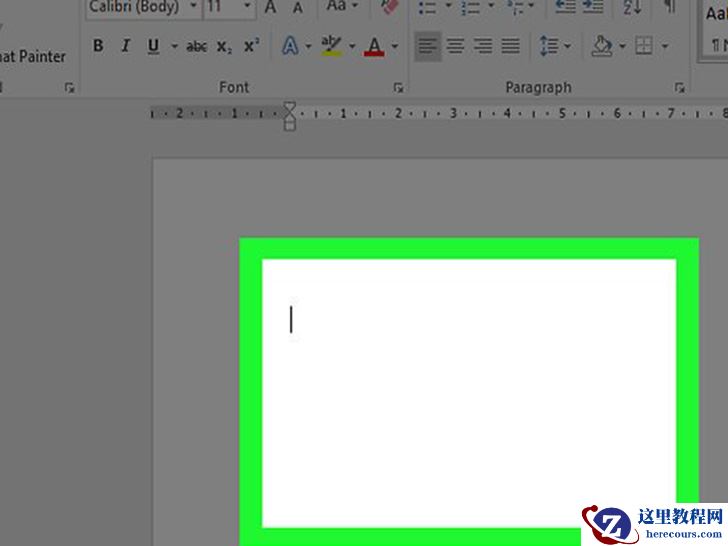
Task: Click the Bullets list icon
Action: pyautogui.click(x=427, y=7)
